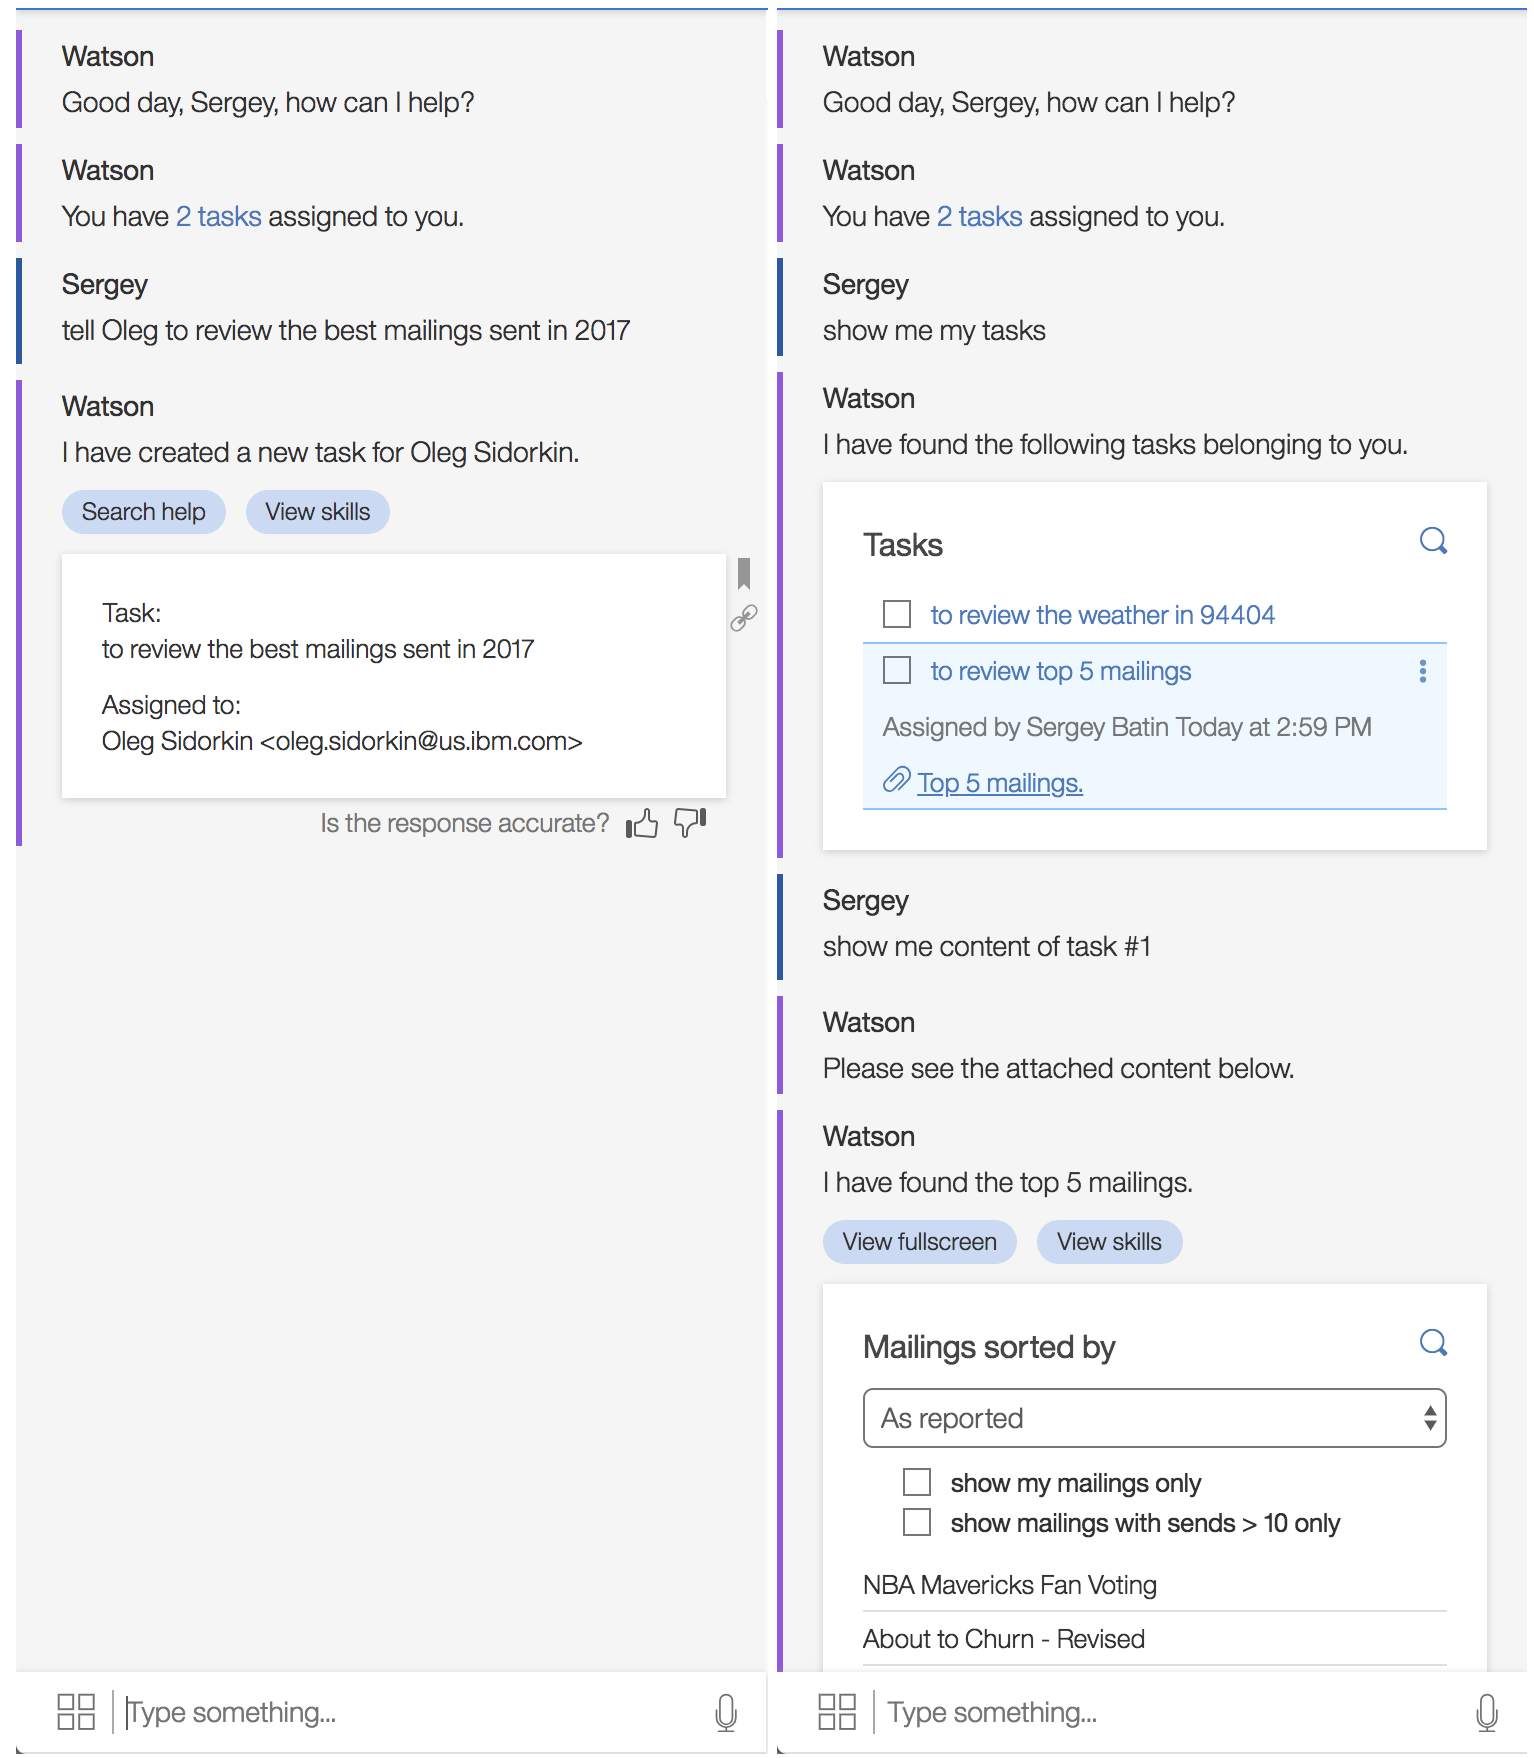
Task: Open task 'to review top 5 mailings'
Action: [1060, 671]
